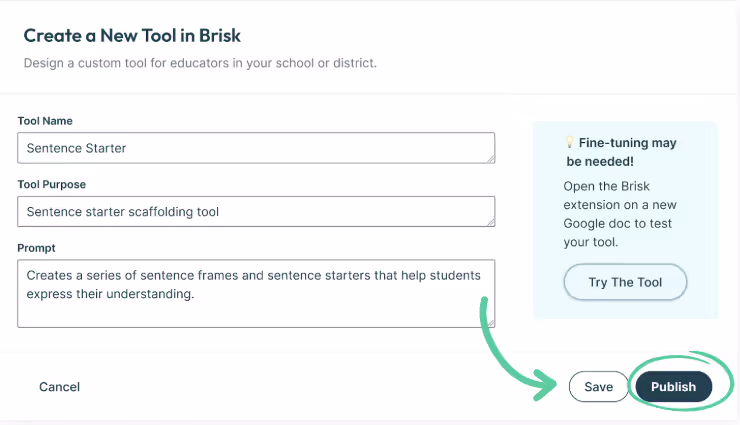Screen dimensions: 740x425
Task: Click the "Create a New Tool in Brisk" heading
Action: 132,36
